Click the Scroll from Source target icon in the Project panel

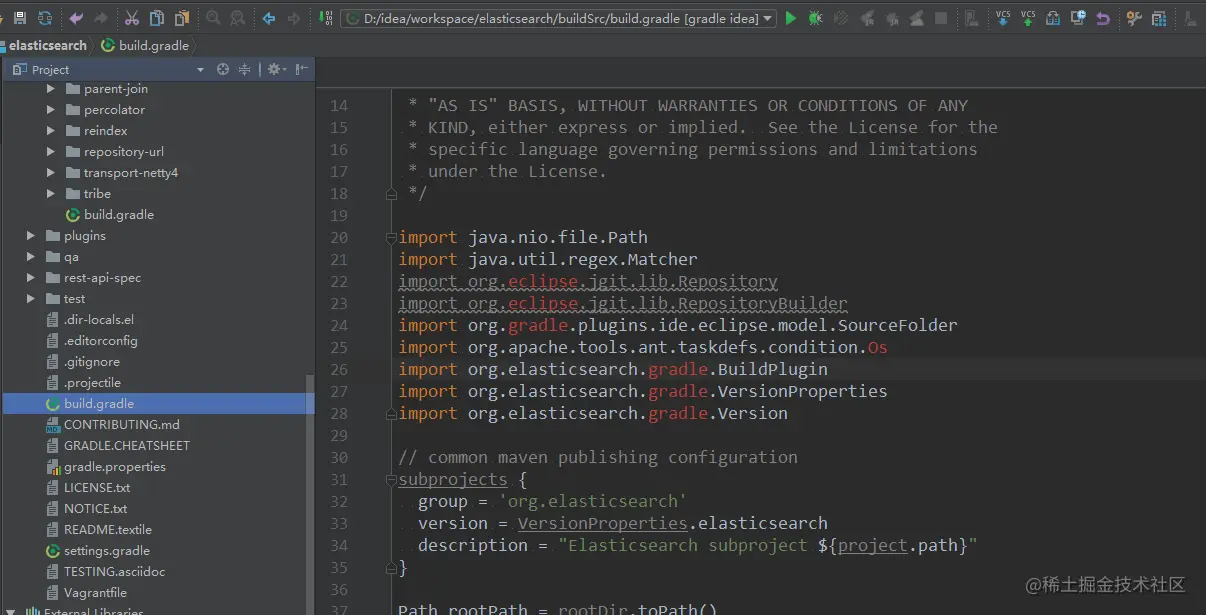coord(223,69)
